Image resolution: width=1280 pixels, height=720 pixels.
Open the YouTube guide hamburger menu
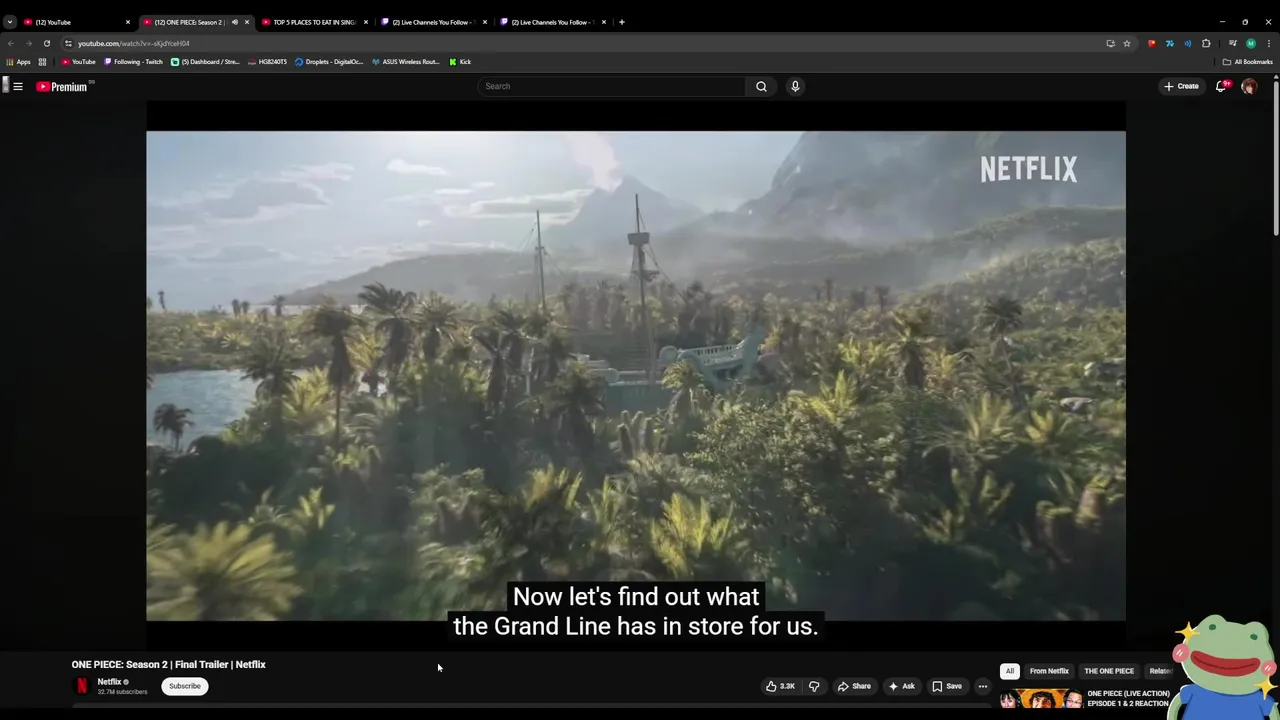click(18, 87)
